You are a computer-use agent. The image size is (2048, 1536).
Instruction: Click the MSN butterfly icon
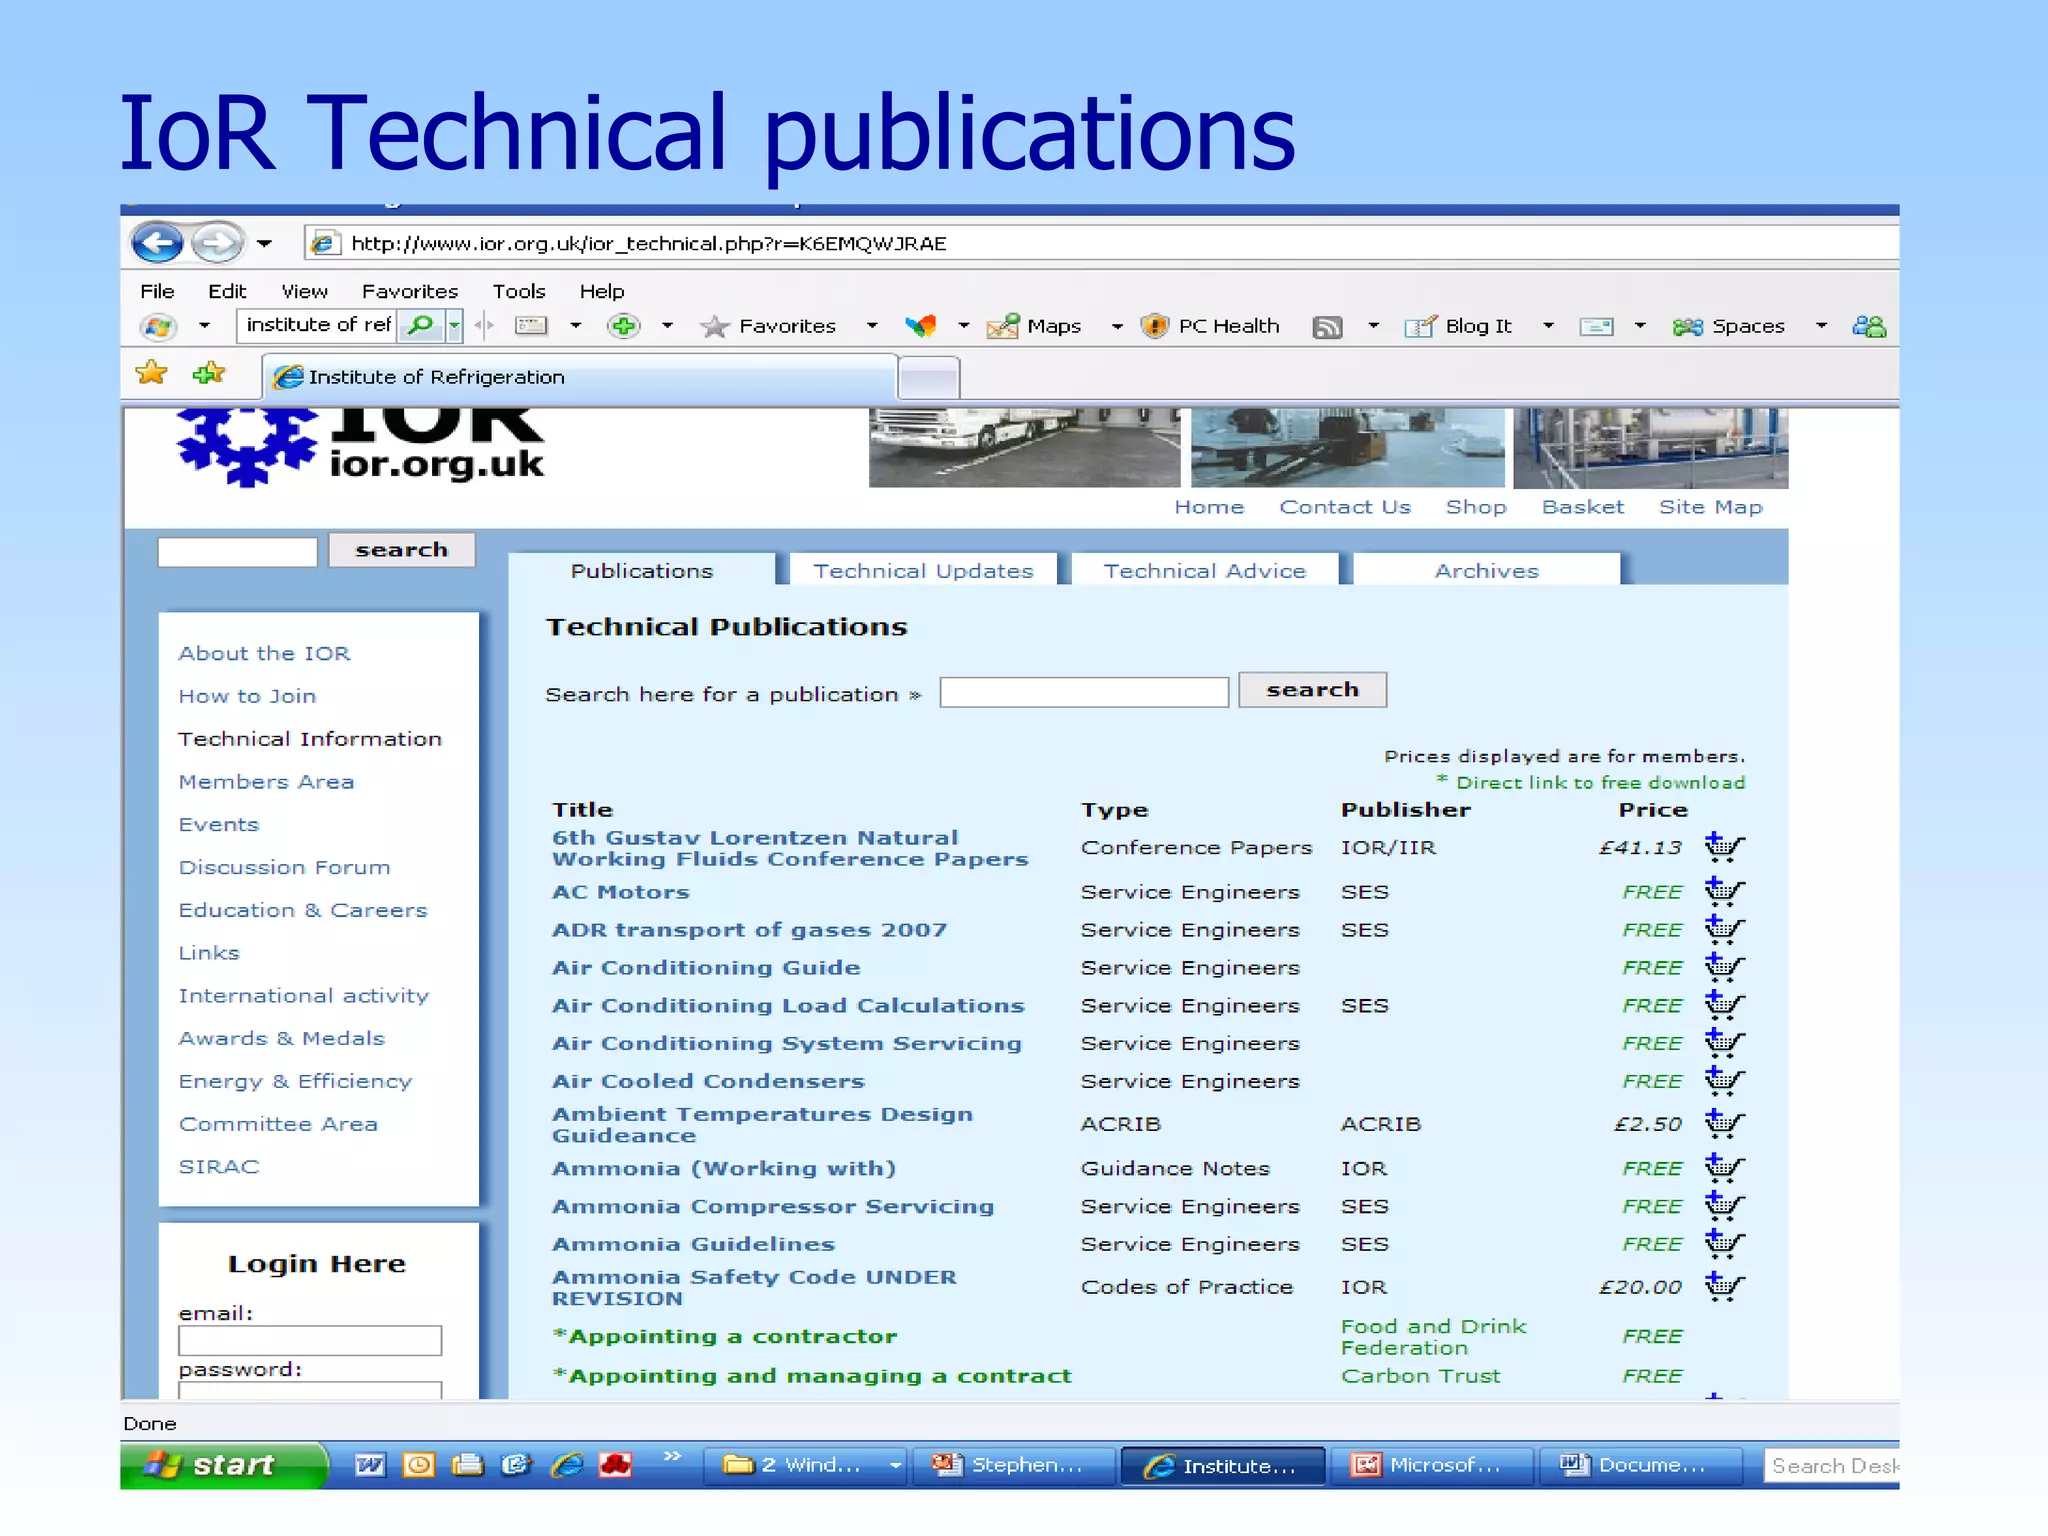pyautogui.click(x=920, y=326)
